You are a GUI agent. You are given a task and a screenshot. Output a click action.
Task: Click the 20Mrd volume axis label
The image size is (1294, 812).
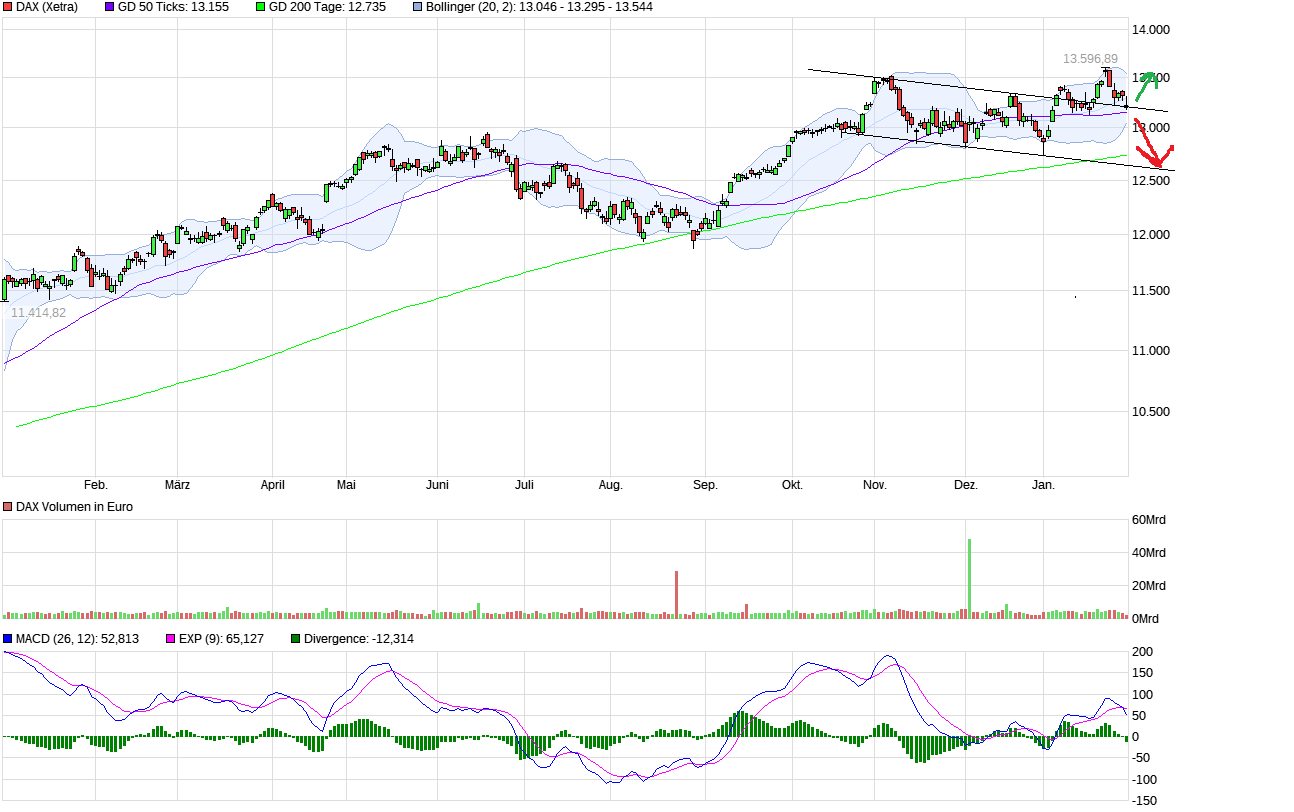[1148, 586]
